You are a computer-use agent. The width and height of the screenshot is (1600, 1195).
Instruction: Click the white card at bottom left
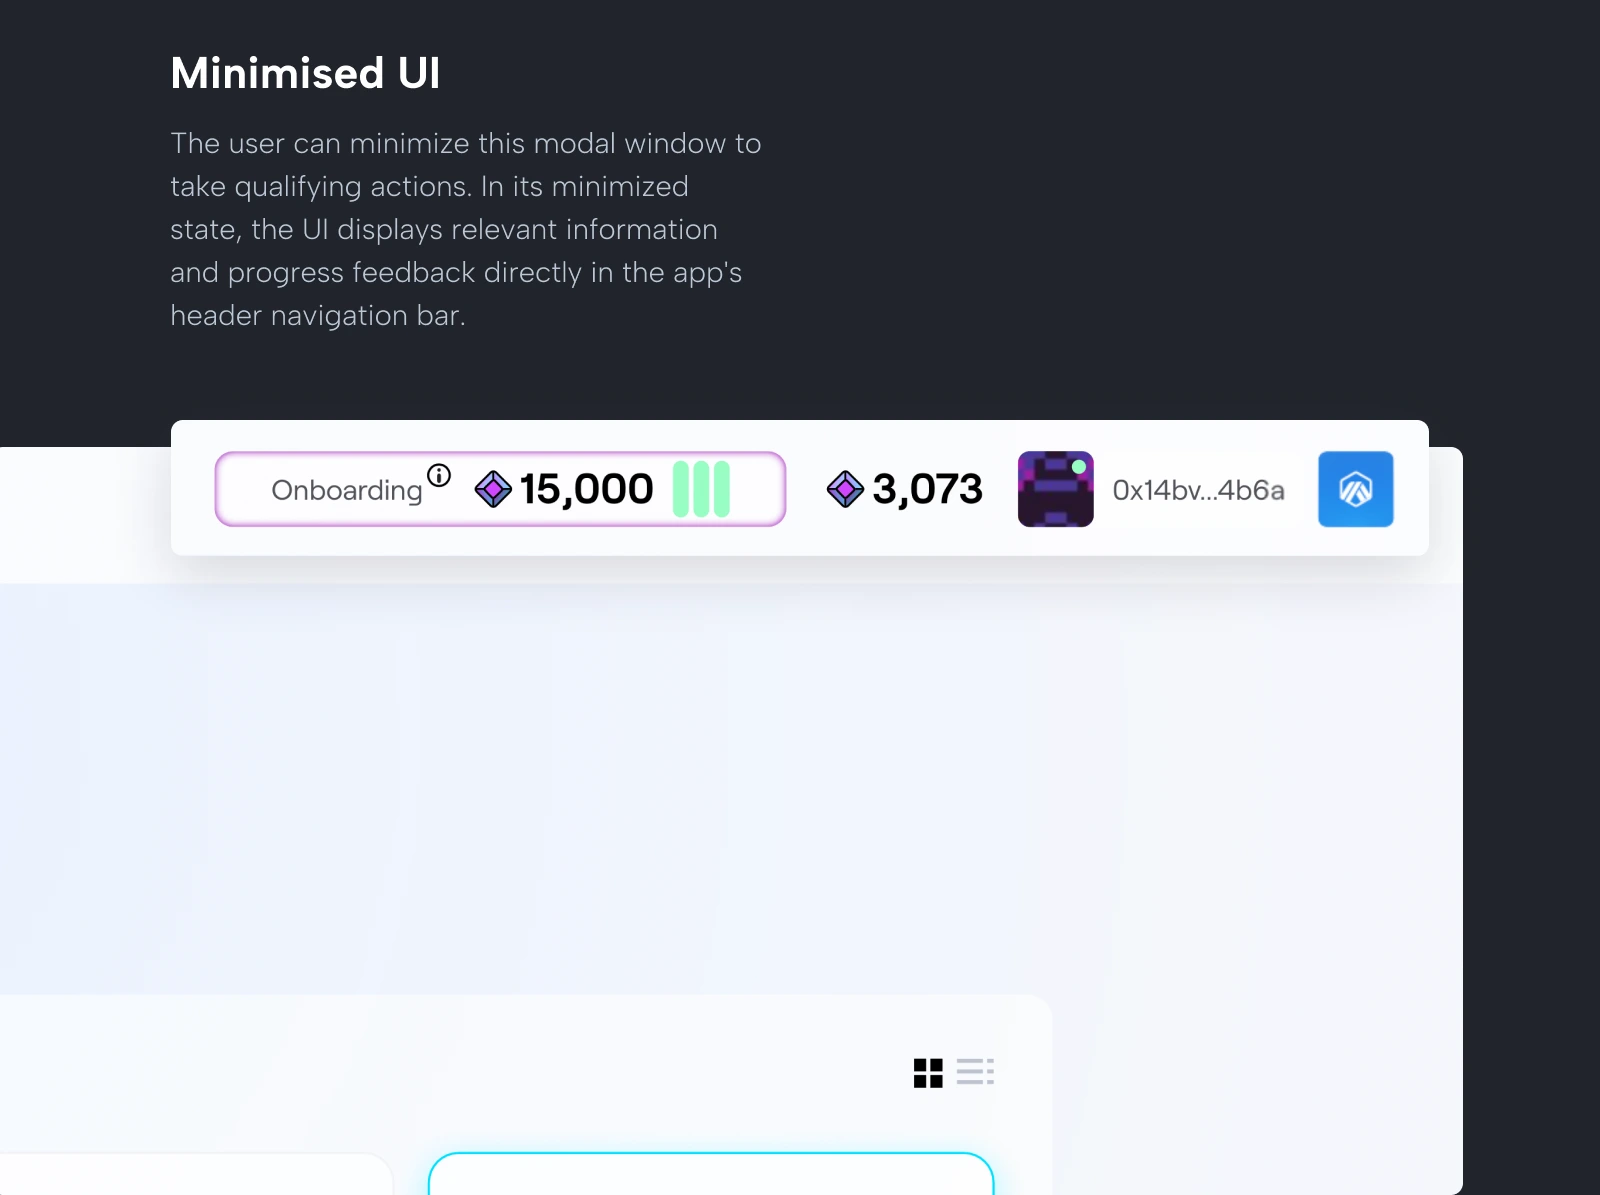[196, 1174]
